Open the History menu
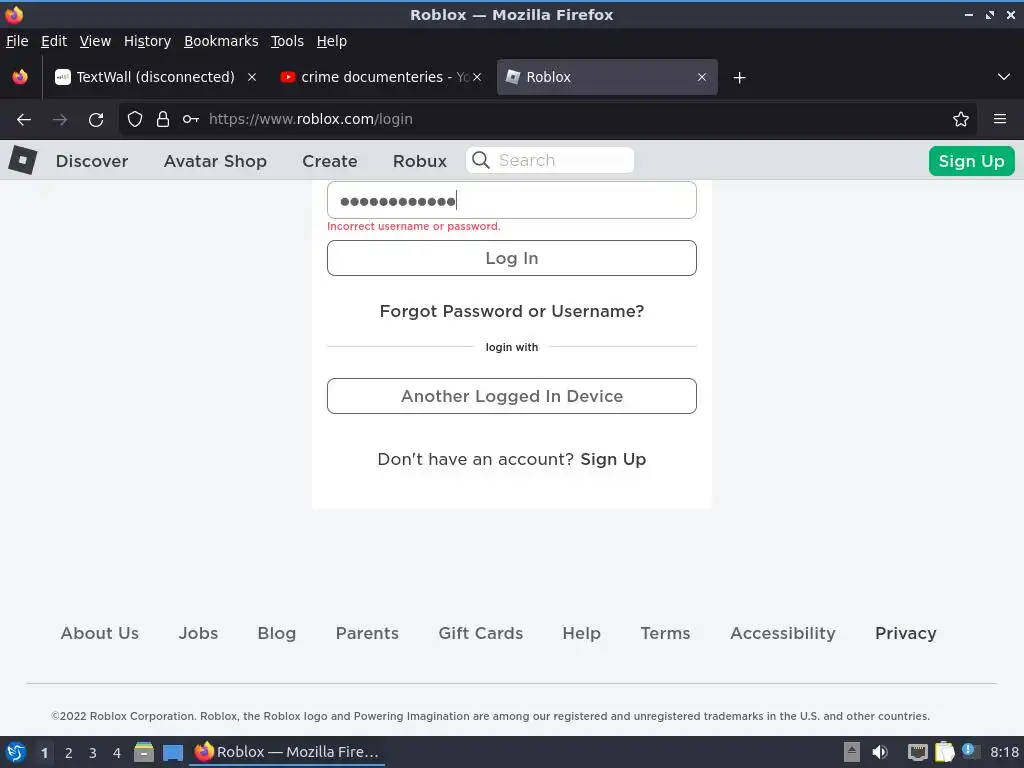Screen dimensions: 1024x768 click(147, 41)
